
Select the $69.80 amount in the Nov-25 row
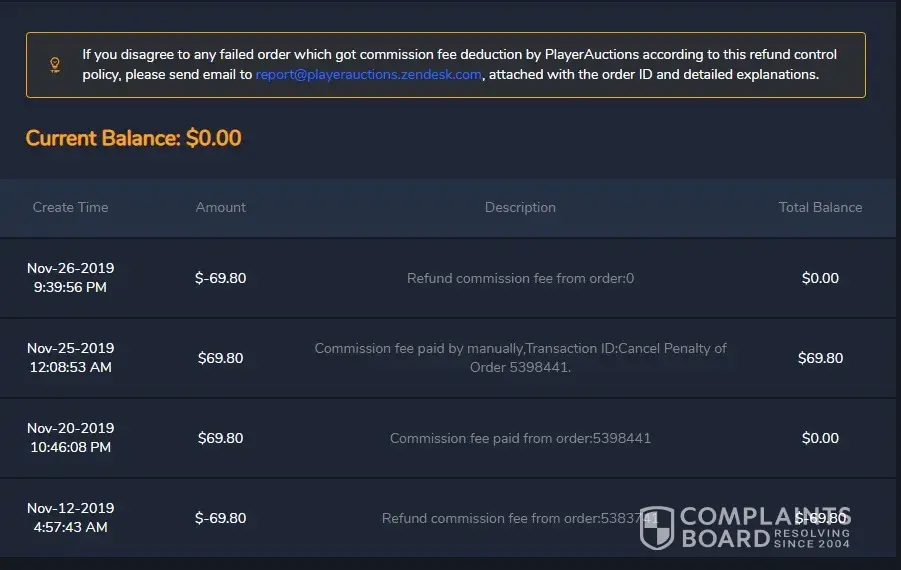(x=220, y=358)
